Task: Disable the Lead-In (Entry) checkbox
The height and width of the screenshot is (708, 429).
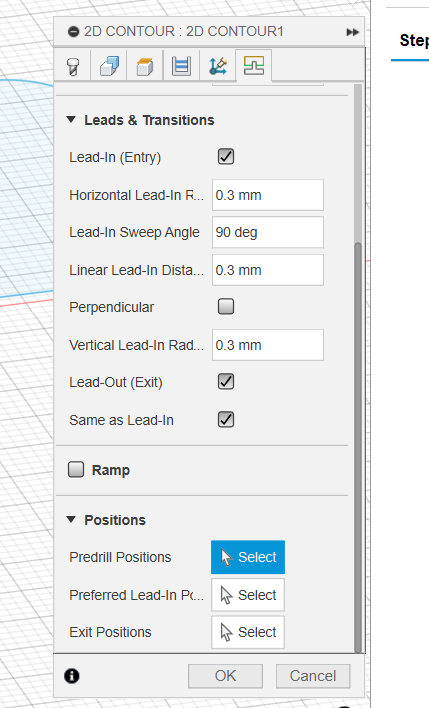Action: (x=226, y=157)
